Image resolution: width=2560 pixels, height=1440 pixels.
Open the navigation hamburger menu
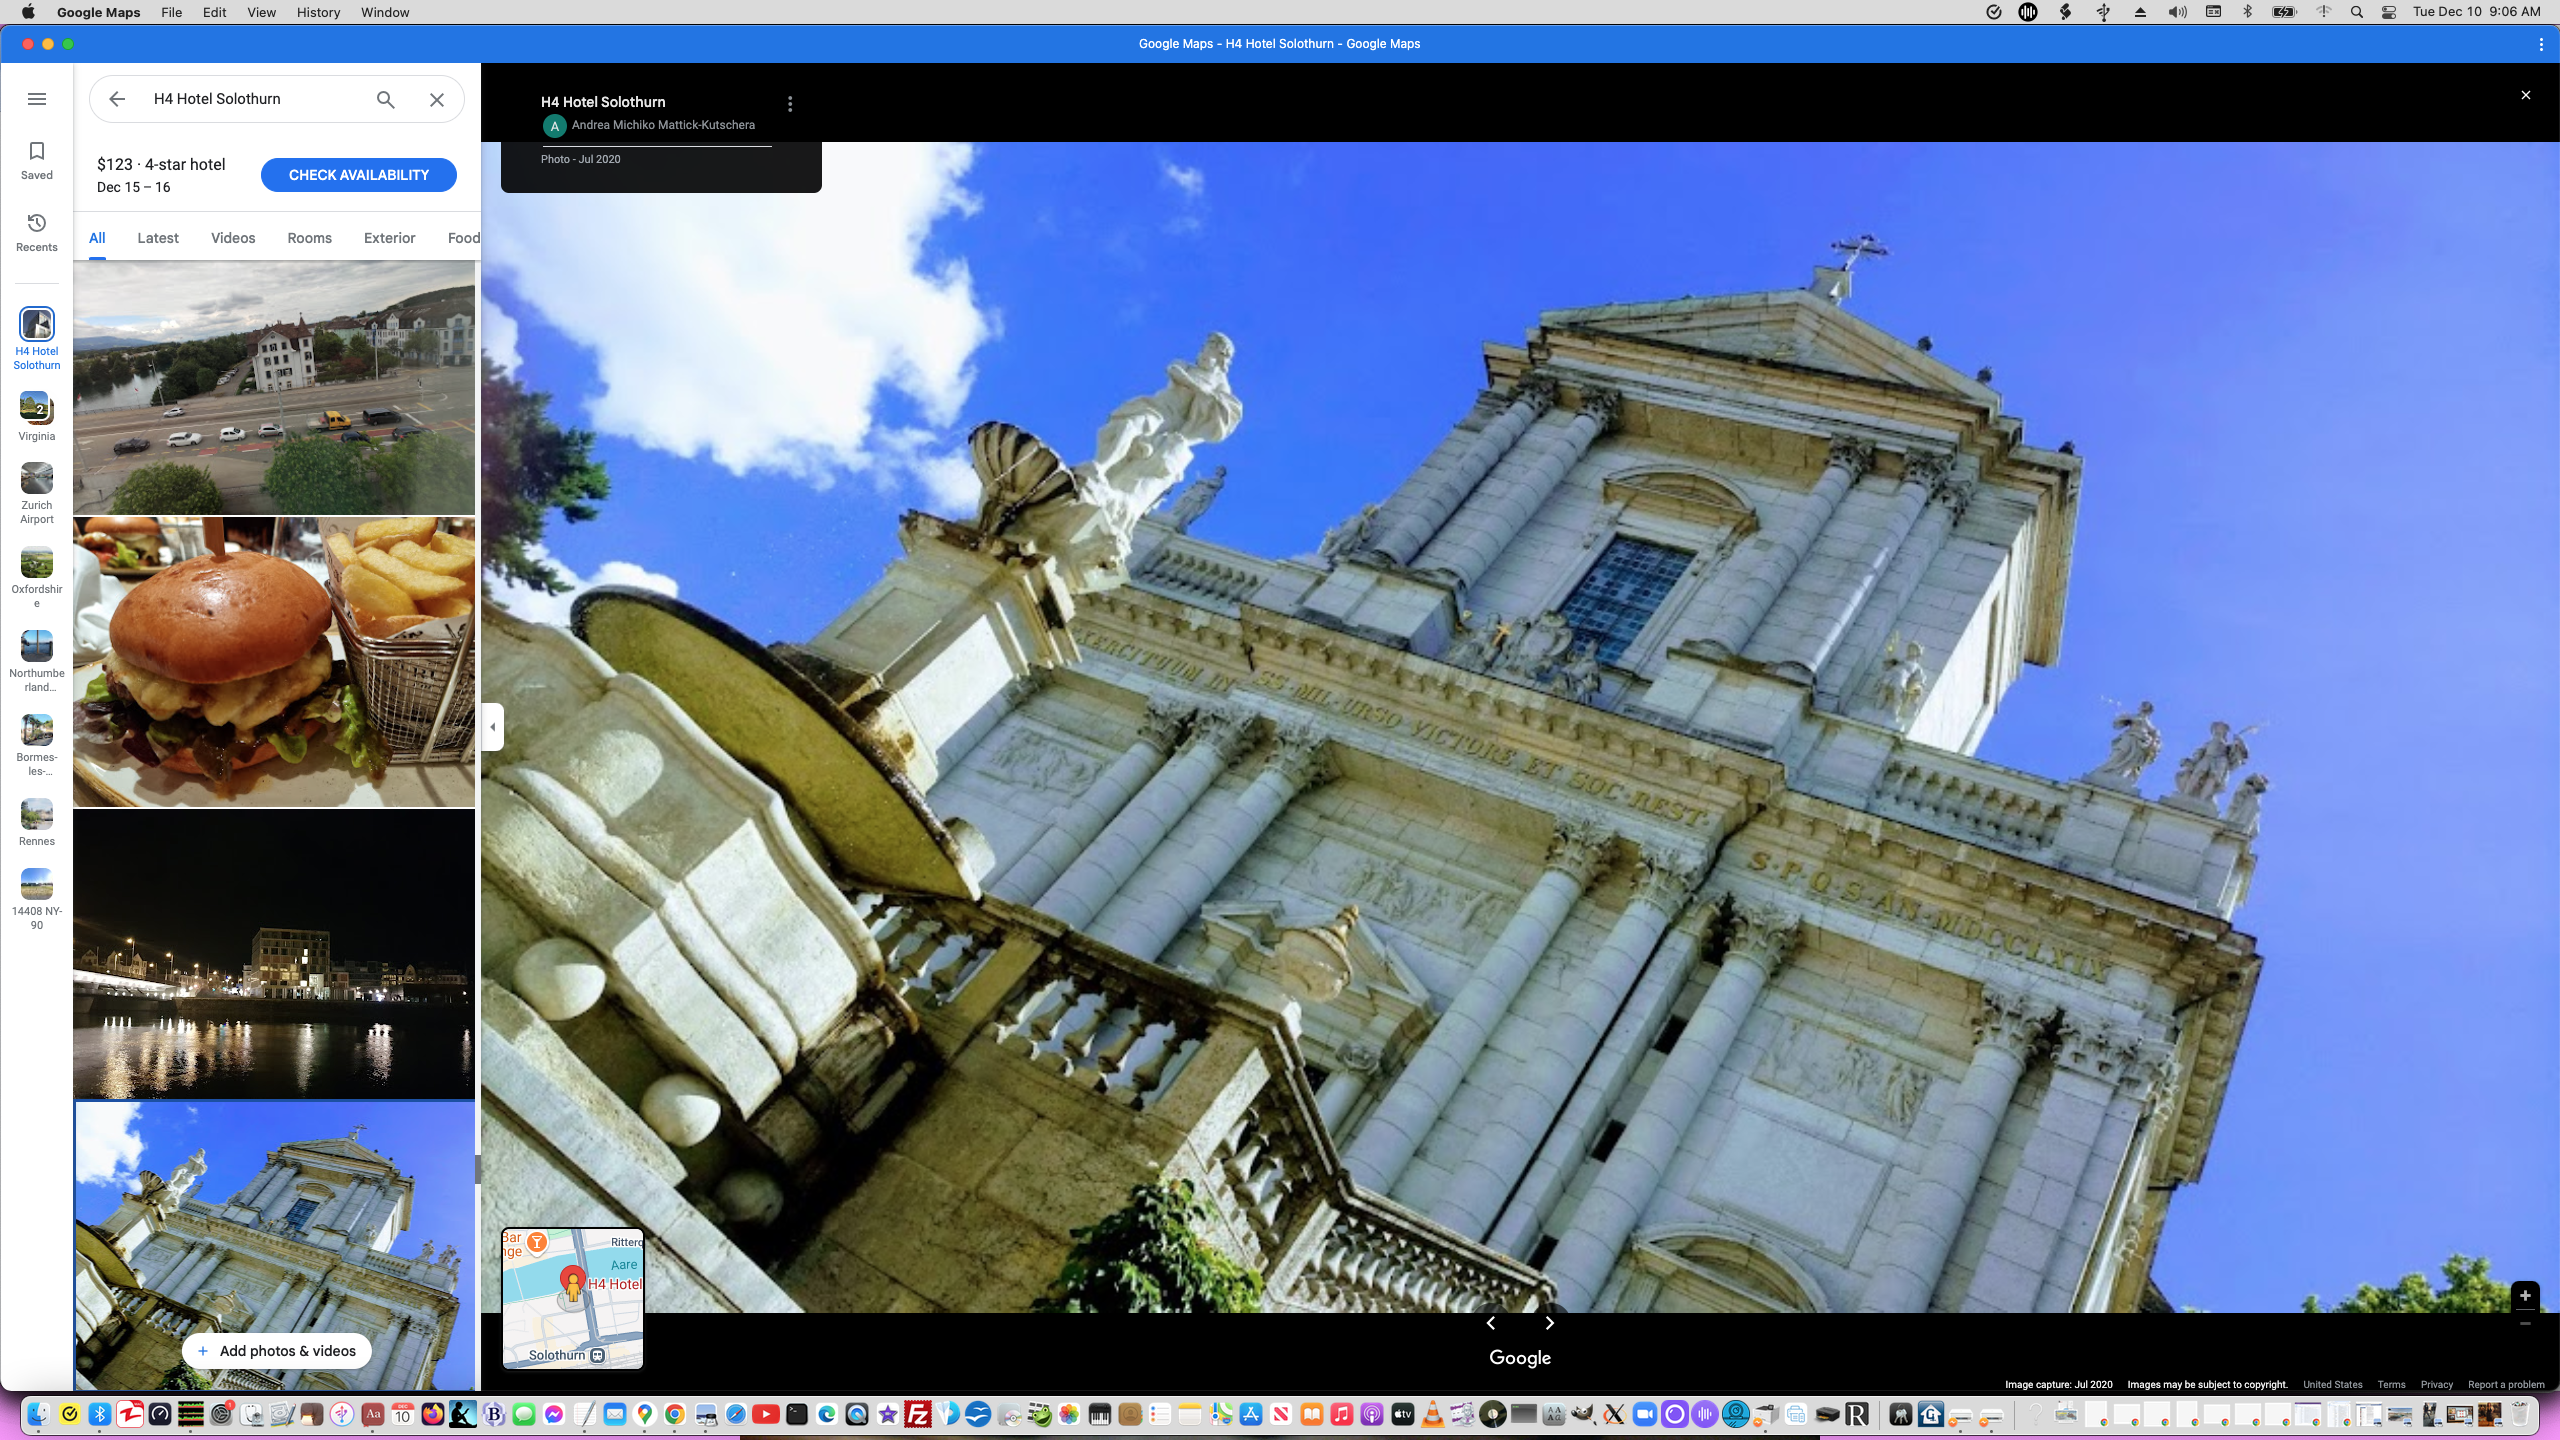coord(37,99)
